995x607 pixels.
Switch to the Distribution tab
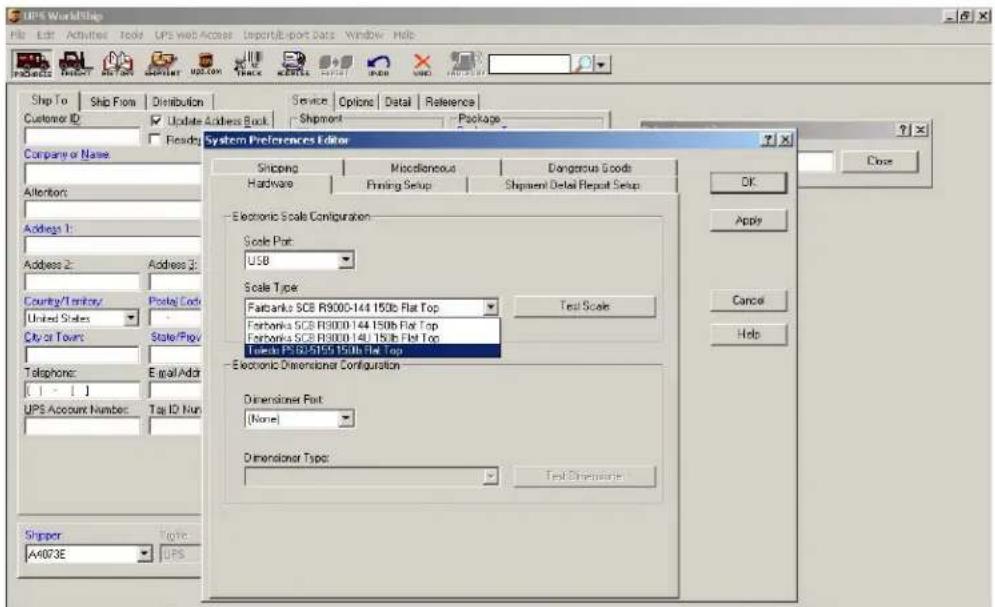tap(178, 101)
